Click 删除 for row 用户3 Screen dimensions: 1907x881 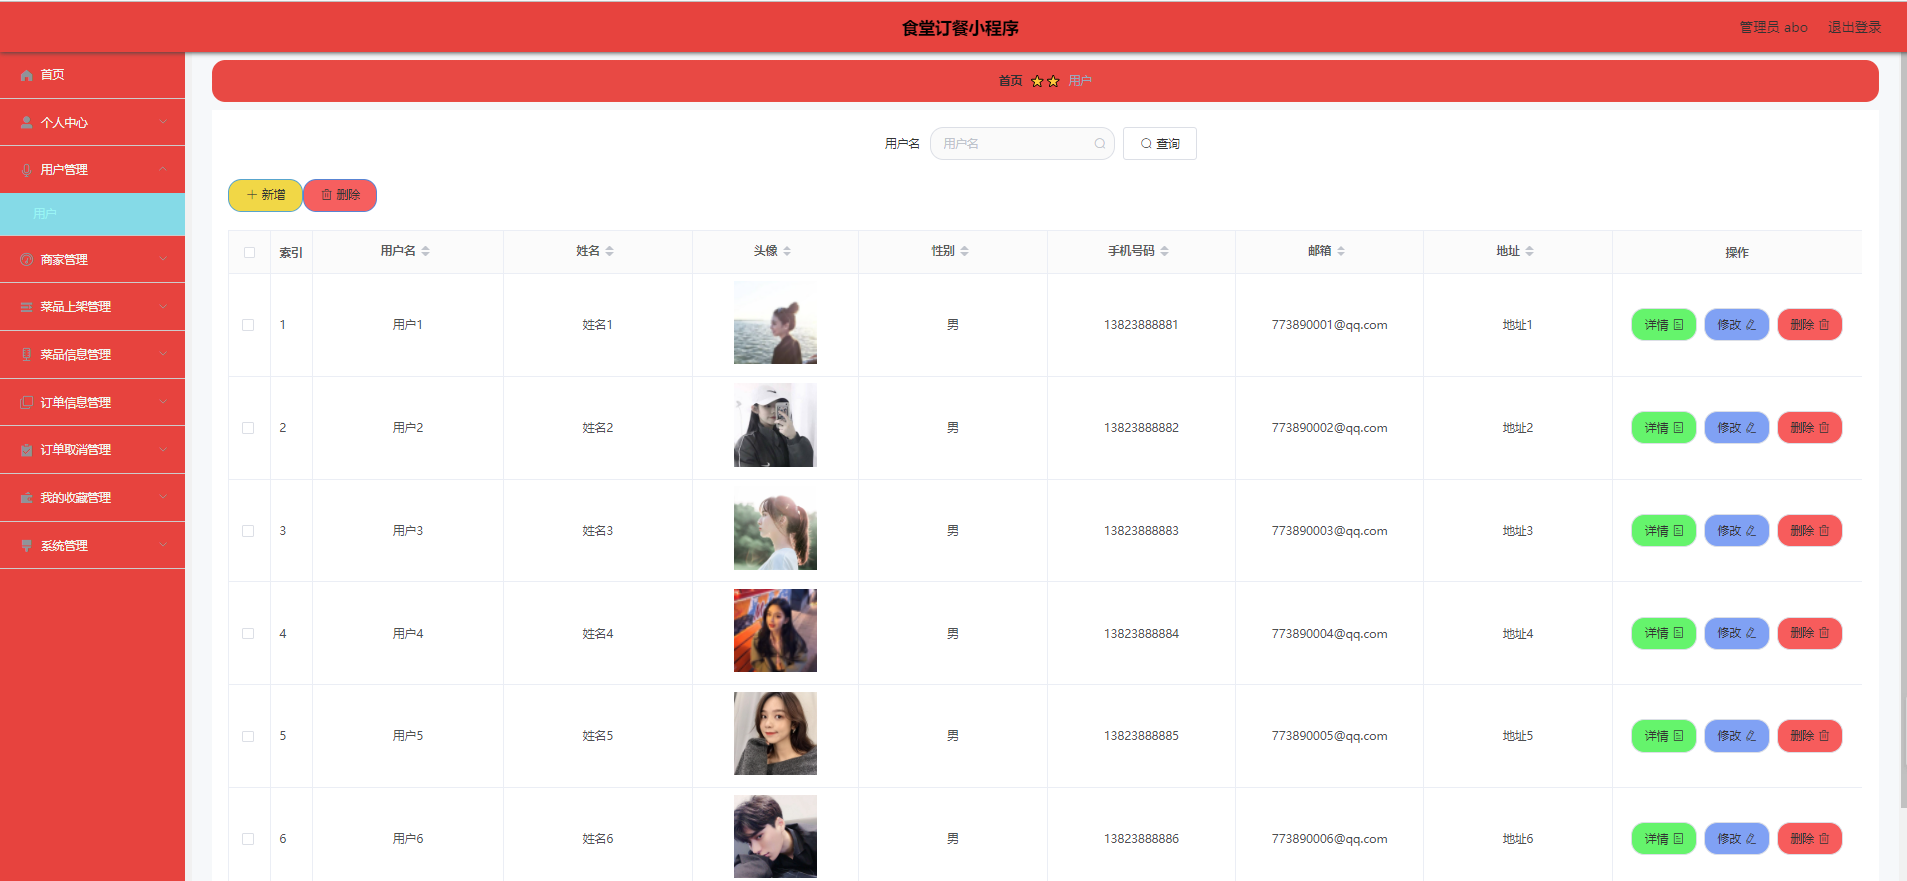point(1810,531)
